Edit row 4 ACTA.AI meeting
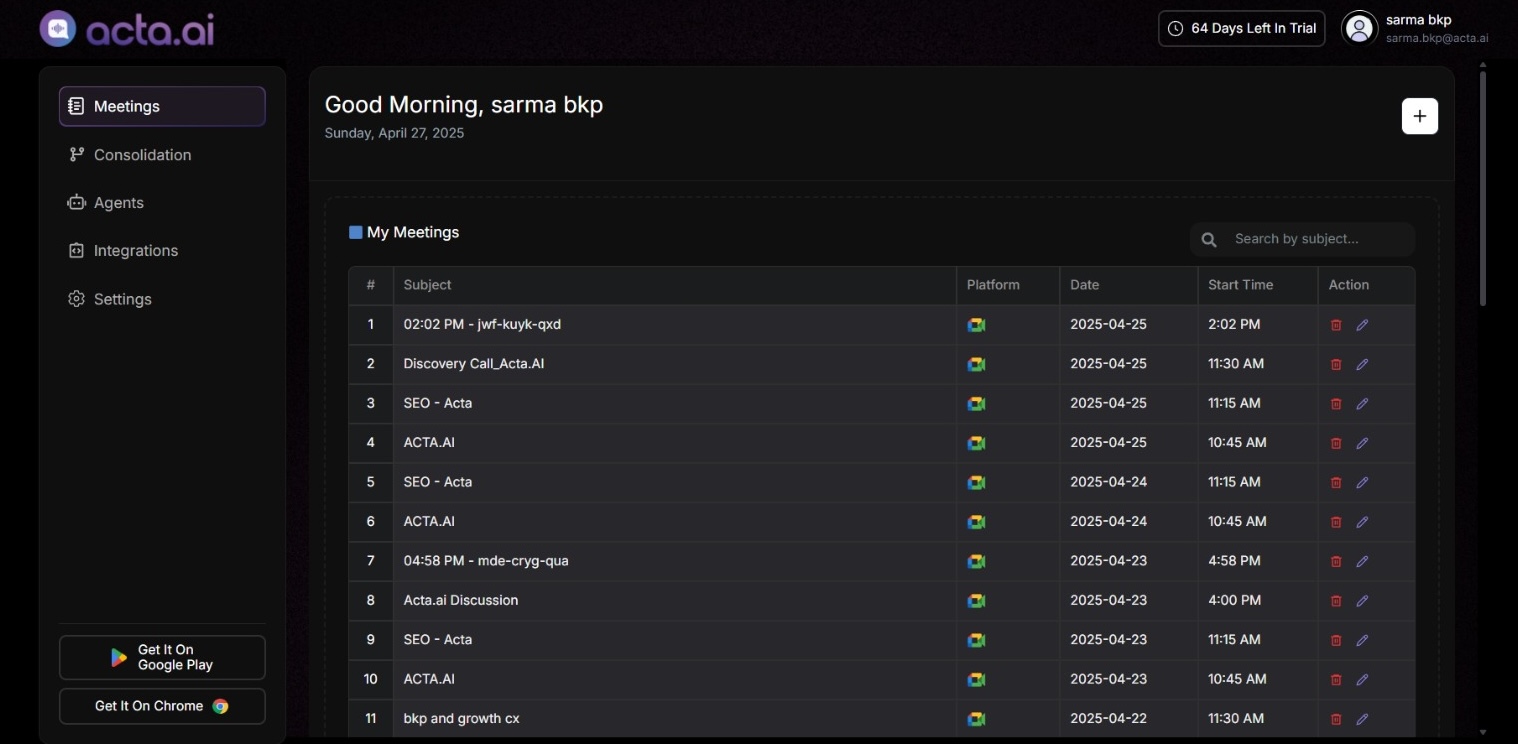The height and width of the screenshot is (744, 1518). [1362, 443]
